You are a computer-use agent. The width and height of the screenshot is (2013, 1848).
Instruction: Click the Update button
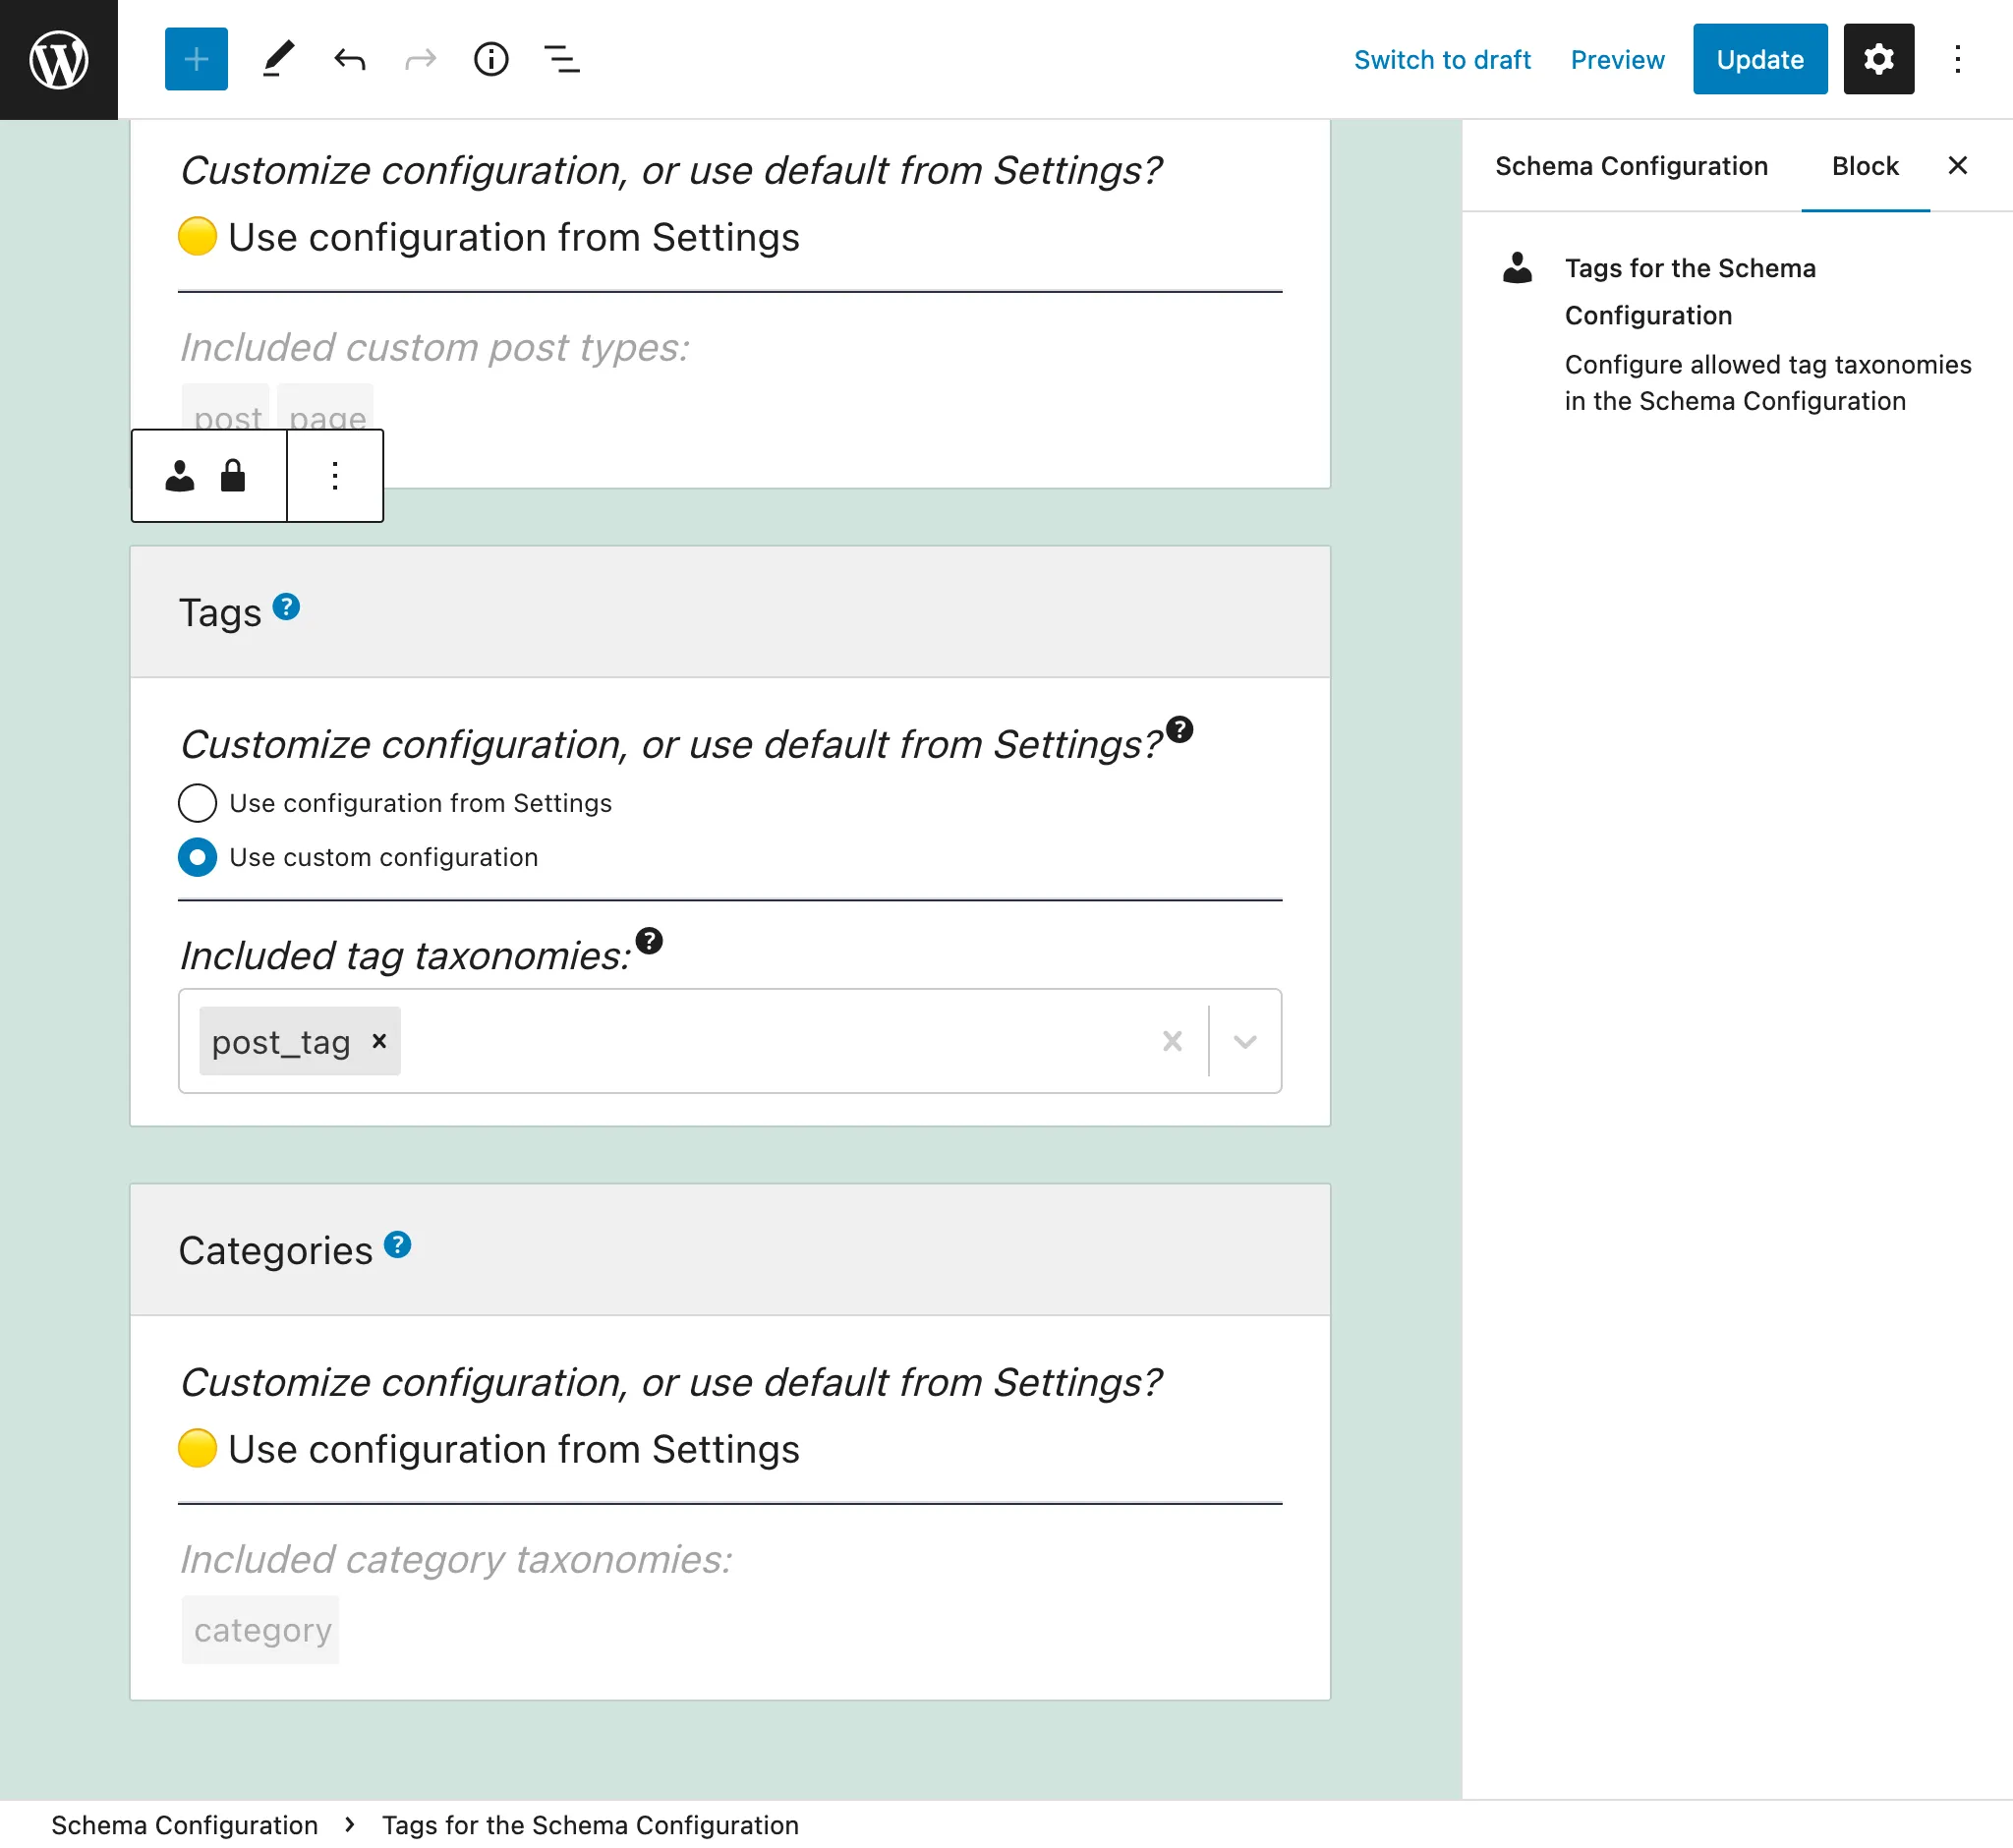(x=1758, y=58)
